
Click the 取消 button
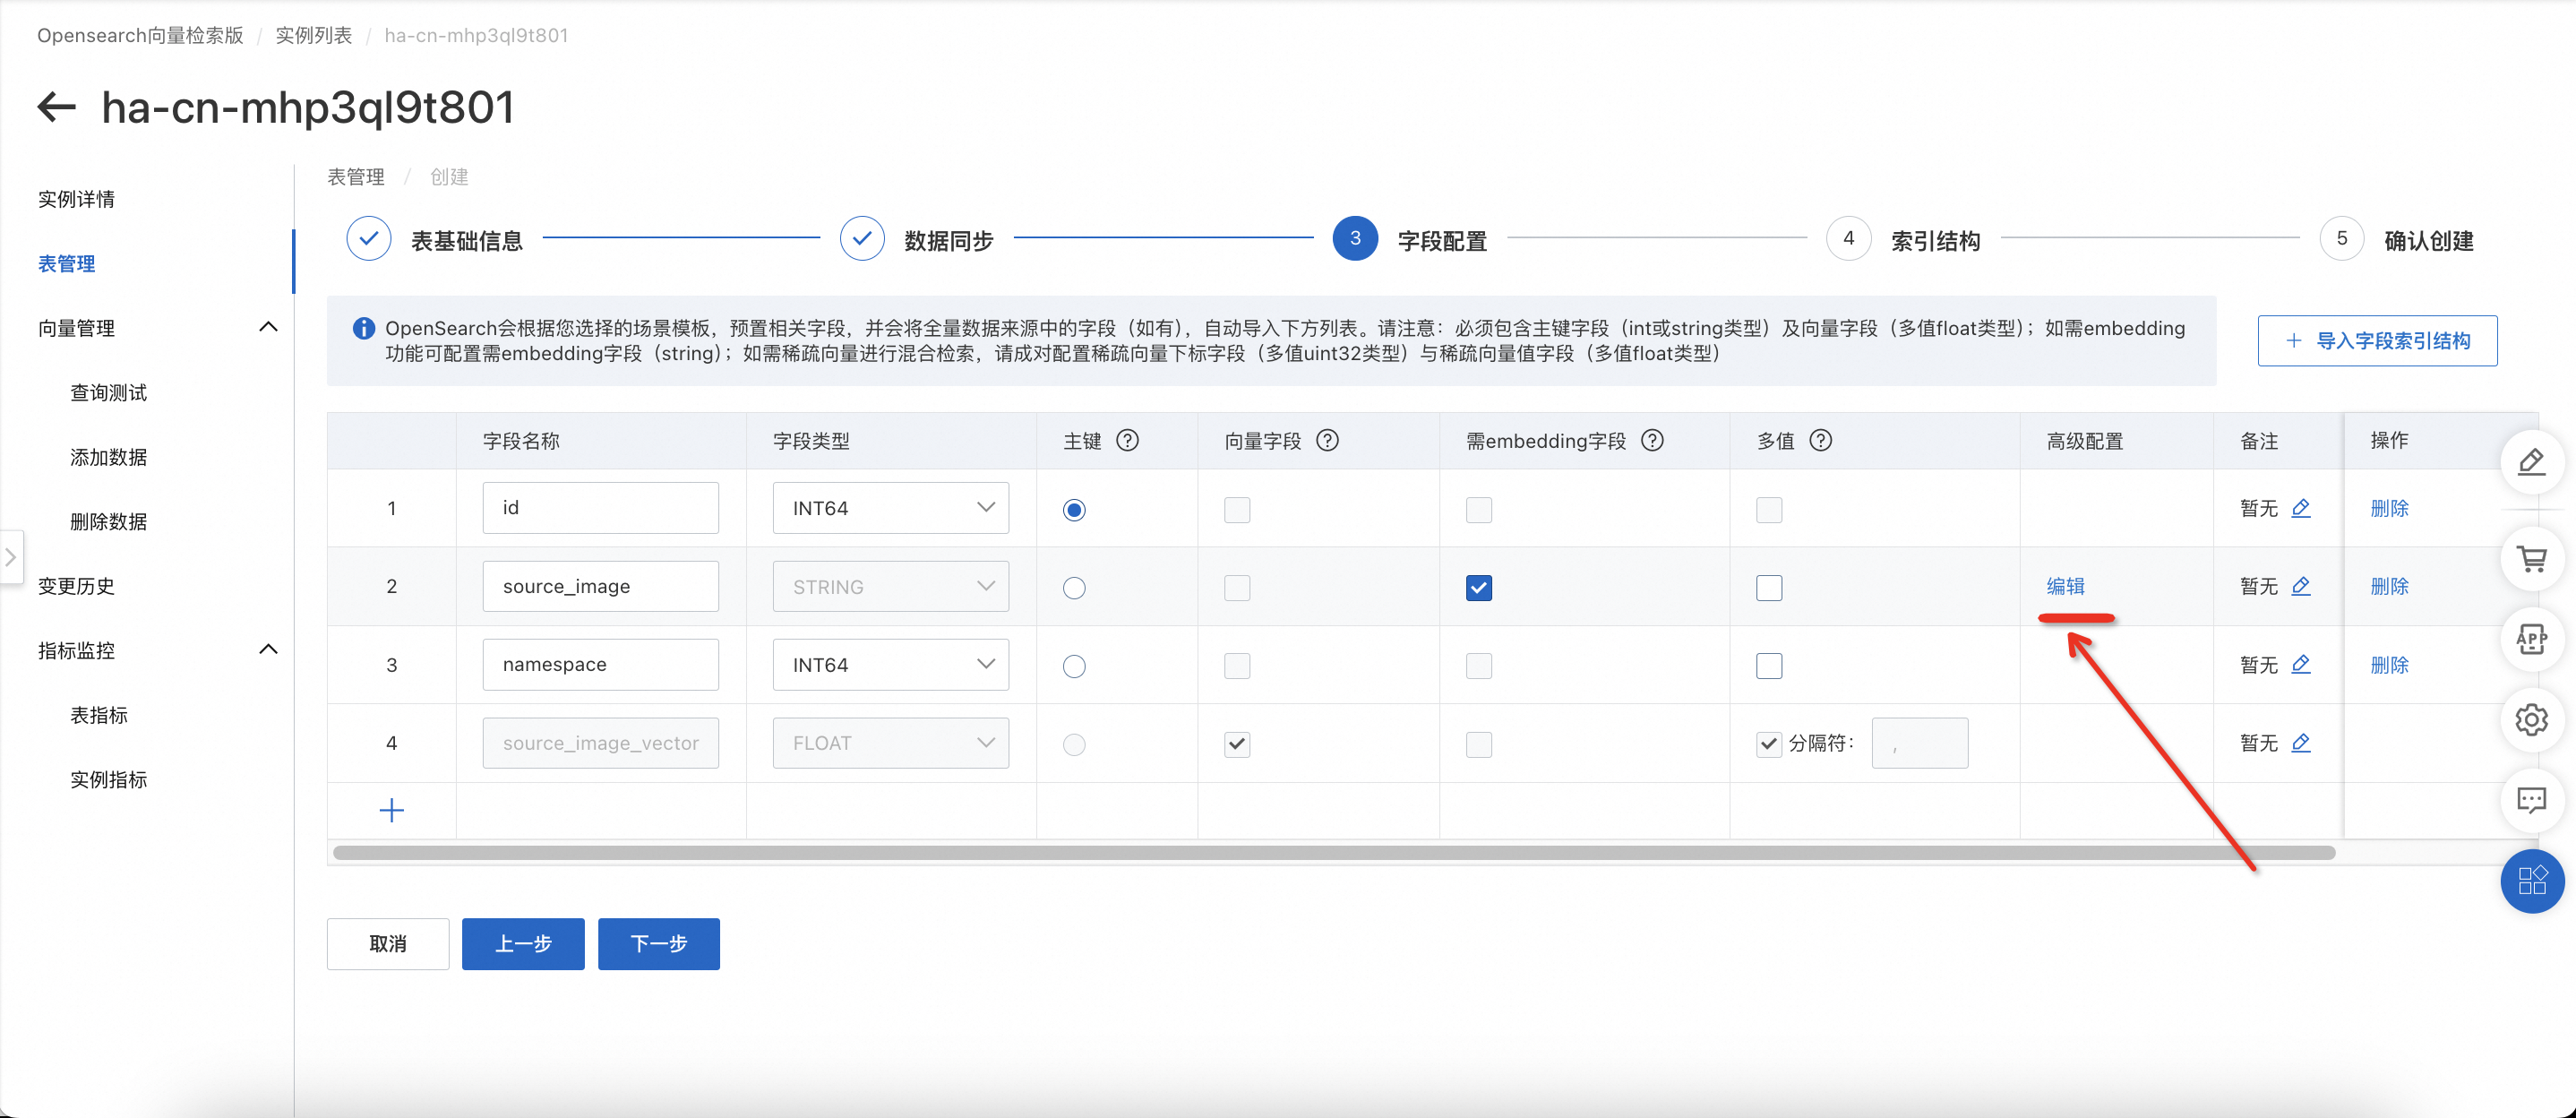(x=388, y=944)
